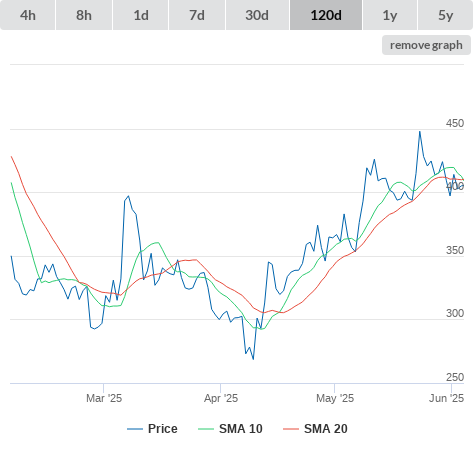Toggle the Price series in legend
Screen dimensions: 474x455
152,429
